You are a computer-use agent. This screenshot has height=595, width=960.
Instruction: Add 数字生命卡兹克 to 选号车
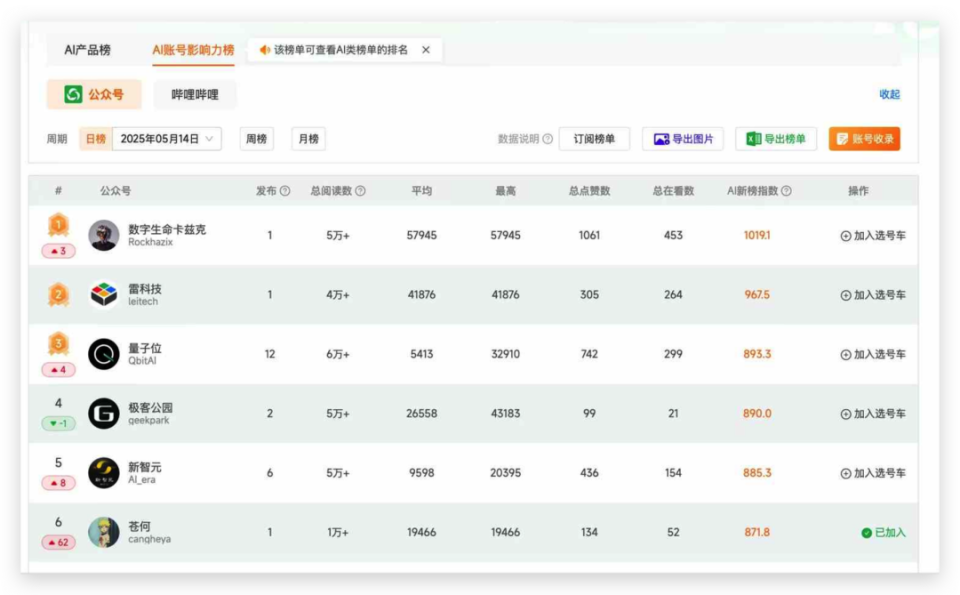[x=872, y=236]
